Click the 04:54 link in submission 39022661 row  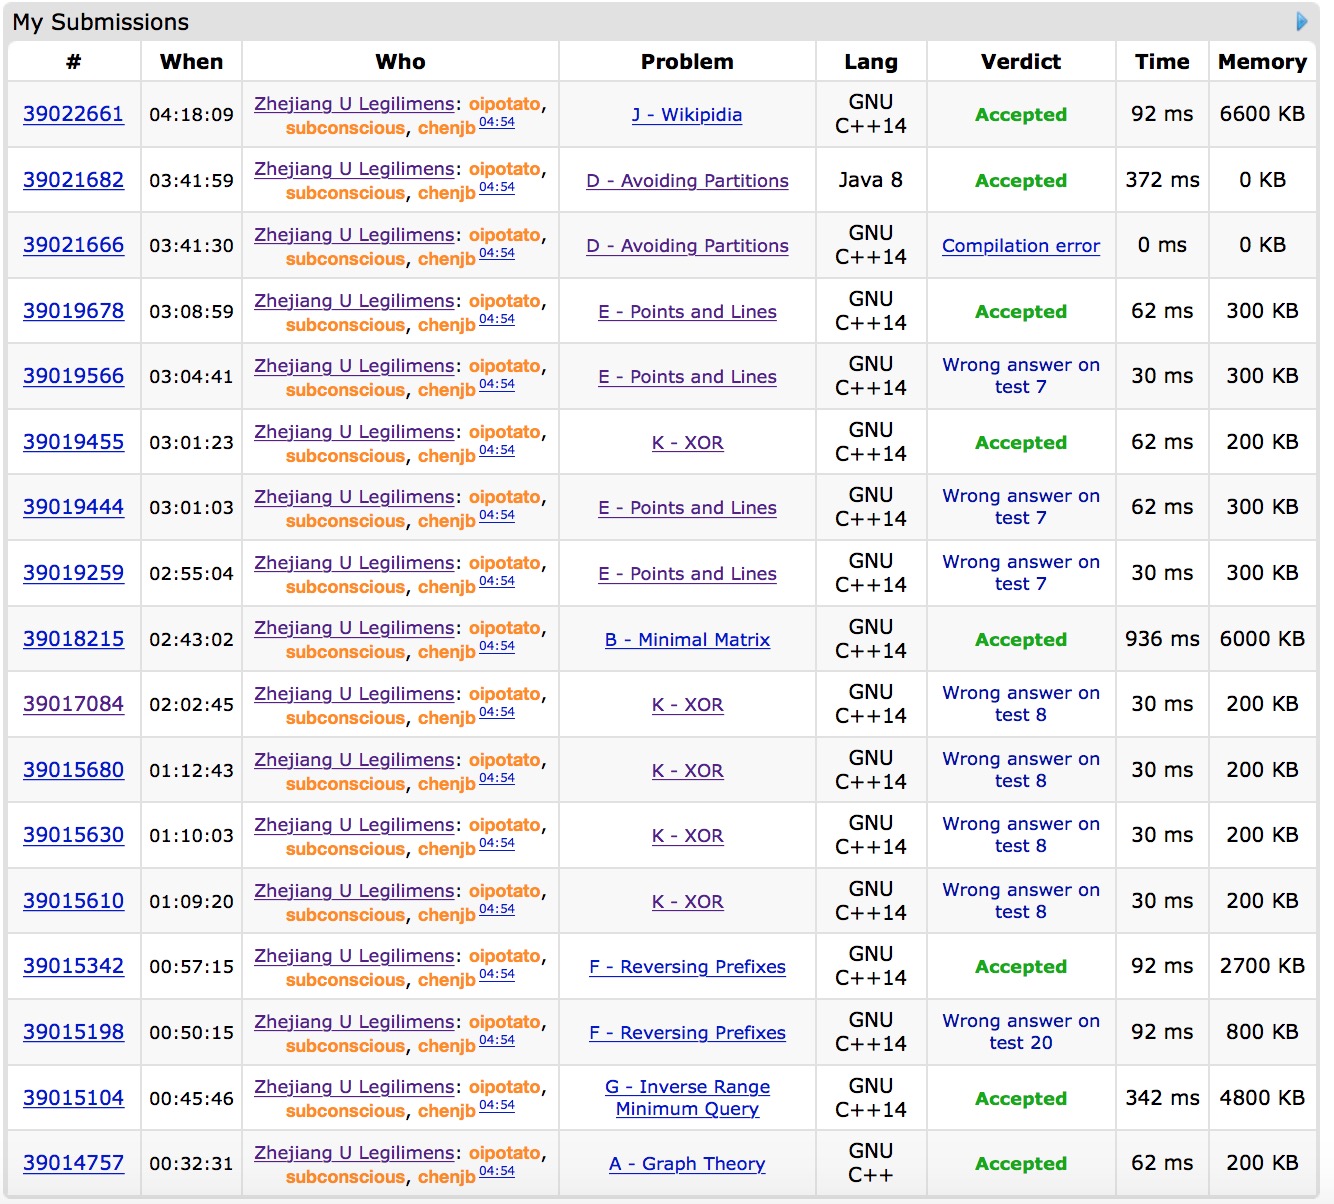point(496,122)
